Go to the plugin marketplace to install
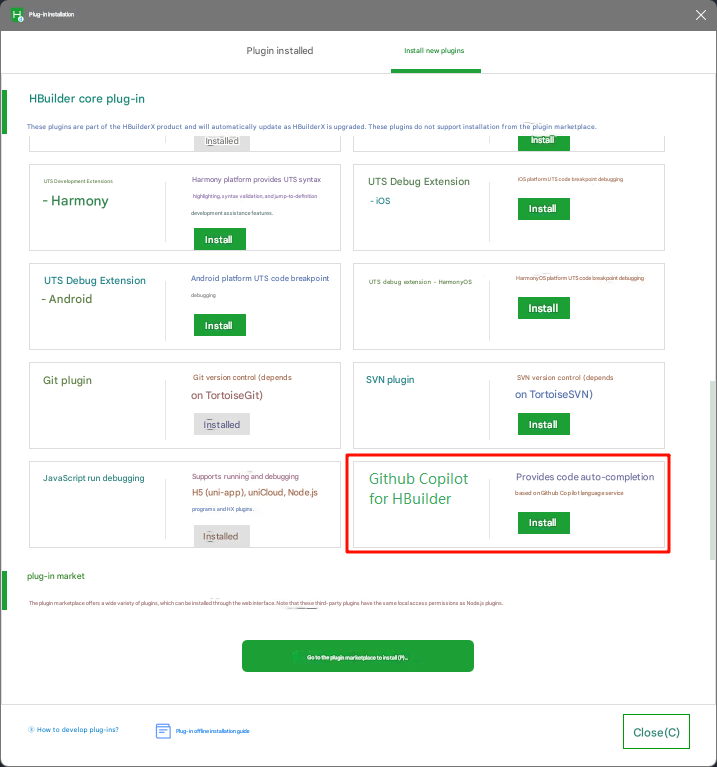The height and width of the screenshot is (767, 717). point(357,656)
